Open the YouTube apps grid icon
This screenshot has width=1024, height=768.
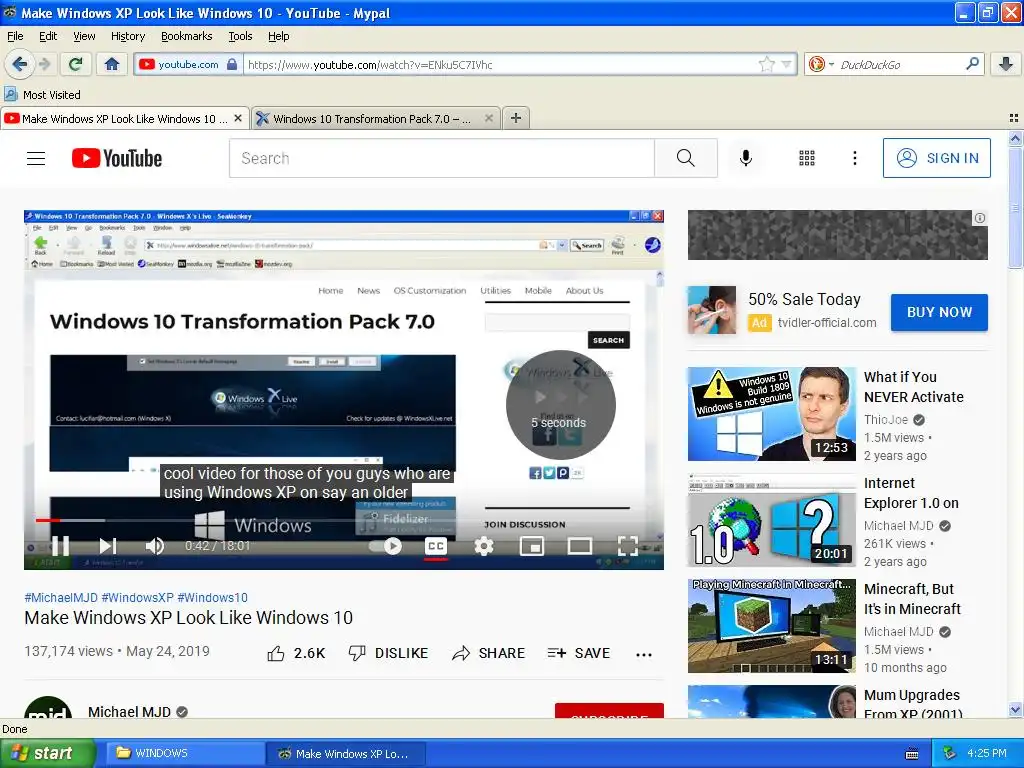pos(807,158)
